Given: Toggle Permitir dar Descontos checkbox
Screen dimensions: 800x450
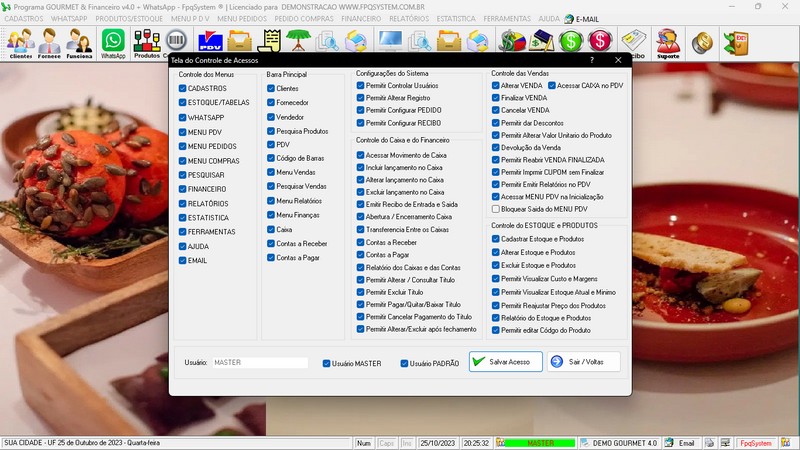Looking at the screenshot, I should (x=495, y=123).
